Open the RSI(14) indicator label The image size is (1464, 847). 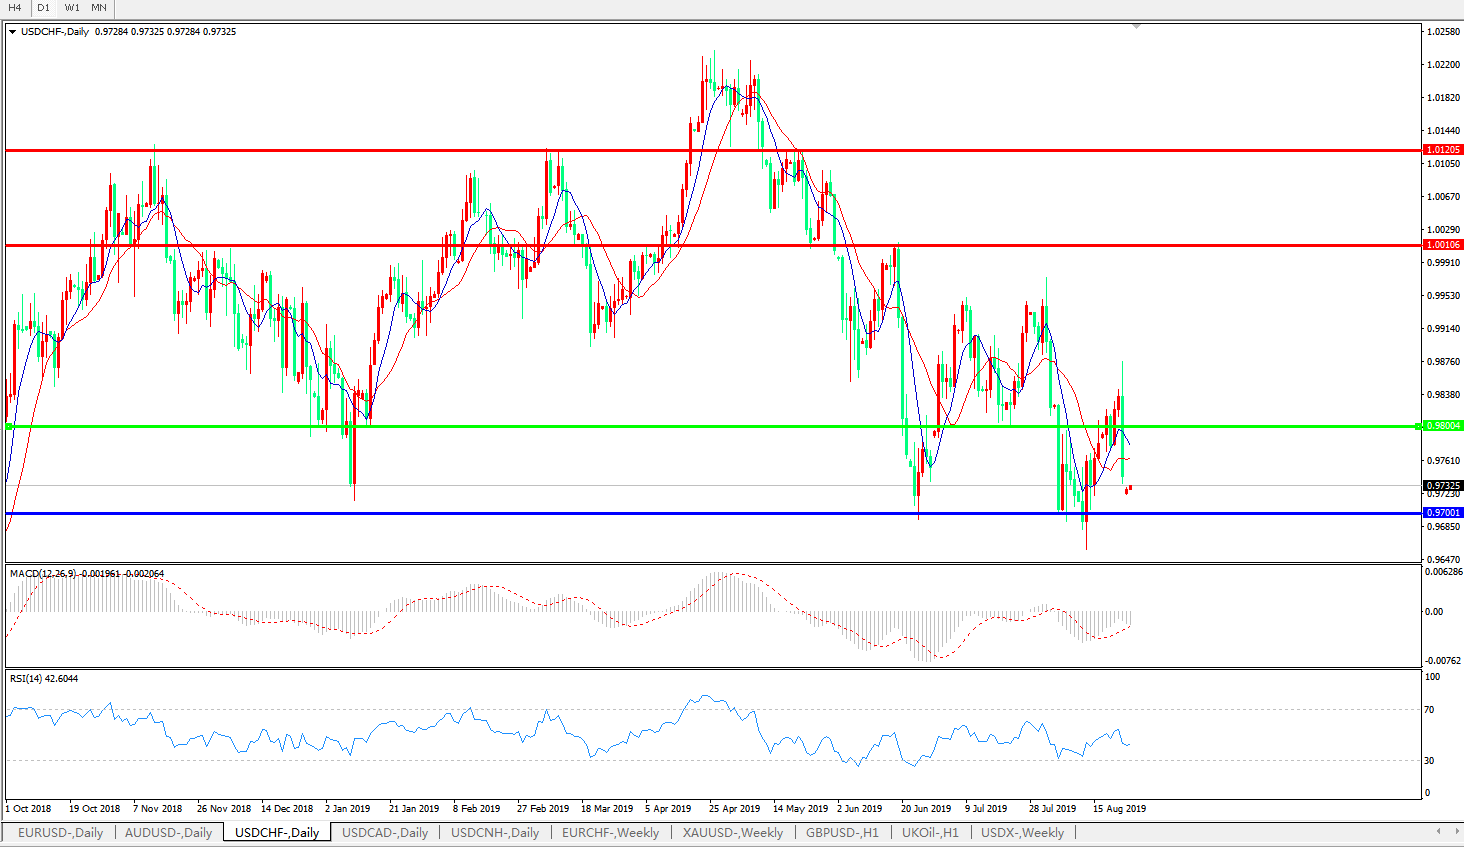[x=43, y=679]
